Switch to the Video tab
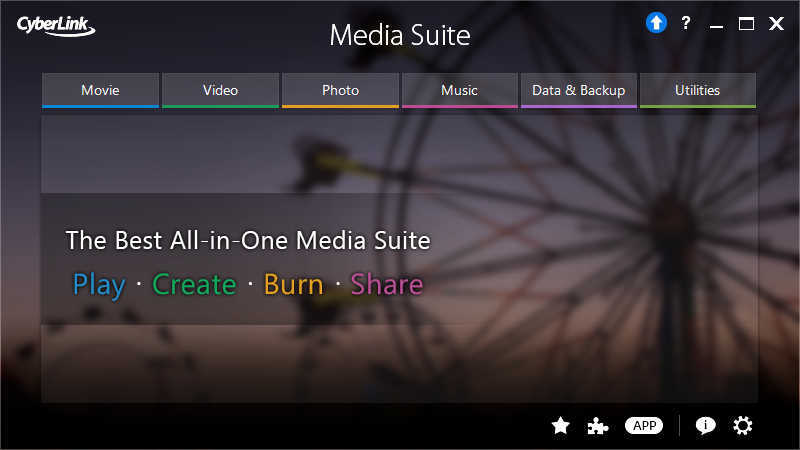Screen dimensions: 800x450 pos(220,90)
